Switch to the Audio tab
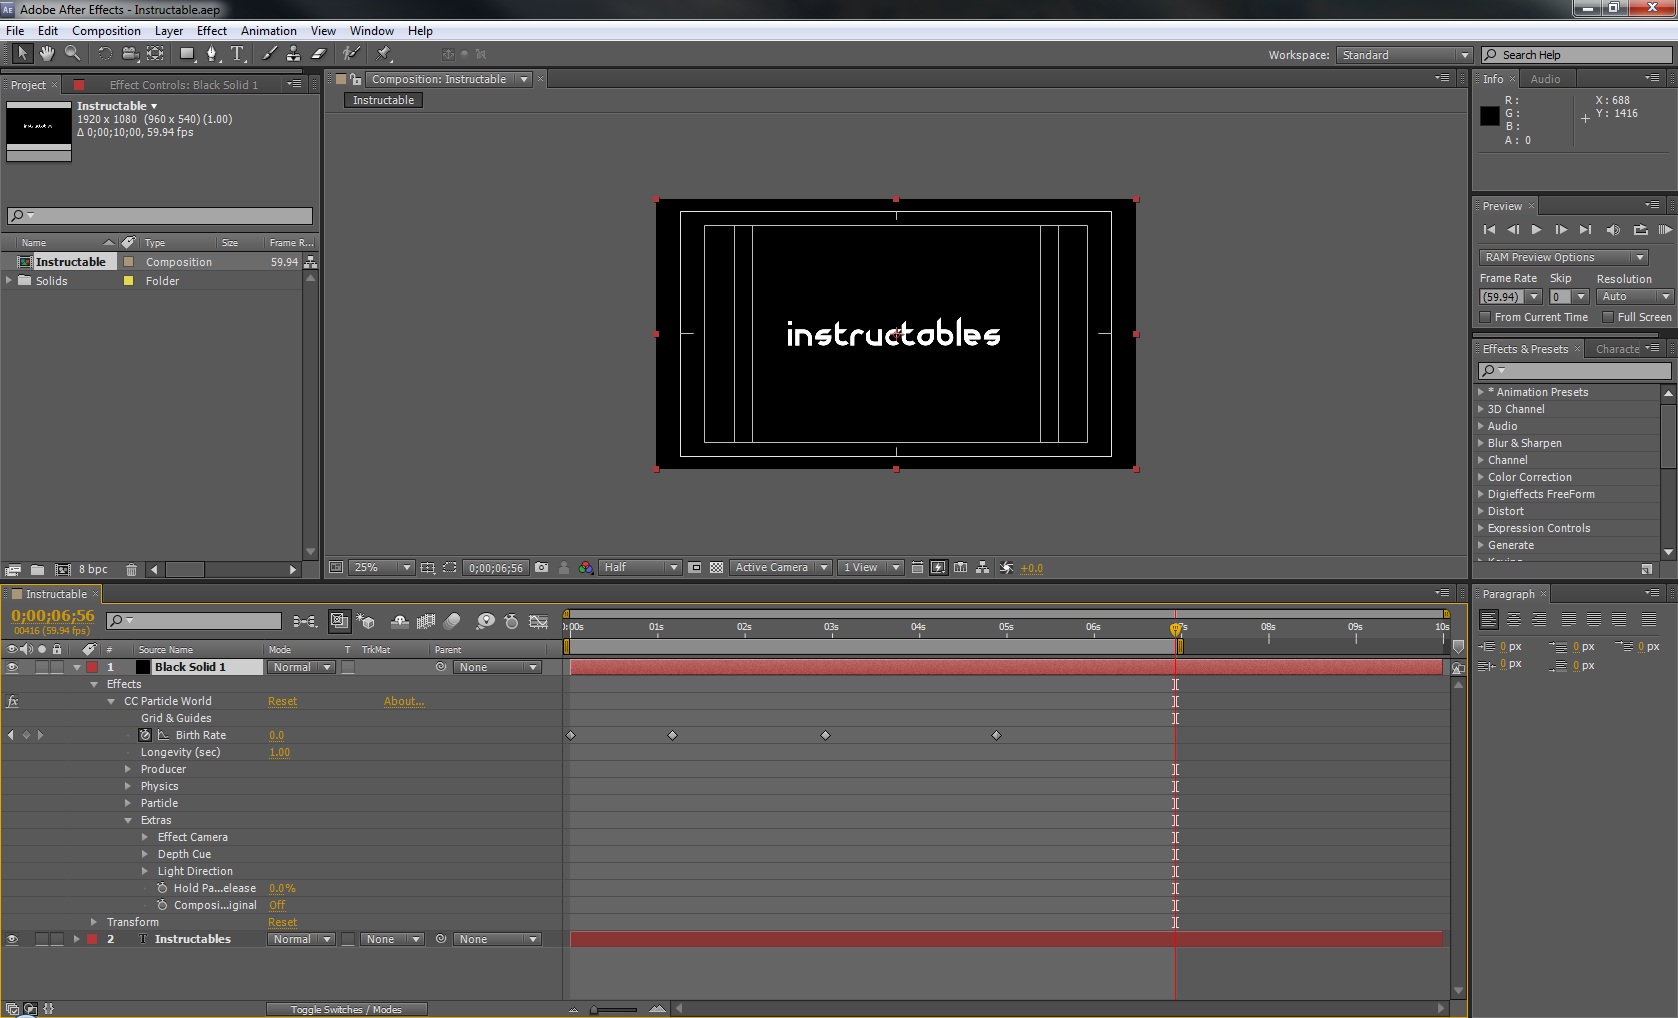This screenshot has width=1678, height=1018. click(x=1545, y=79)
